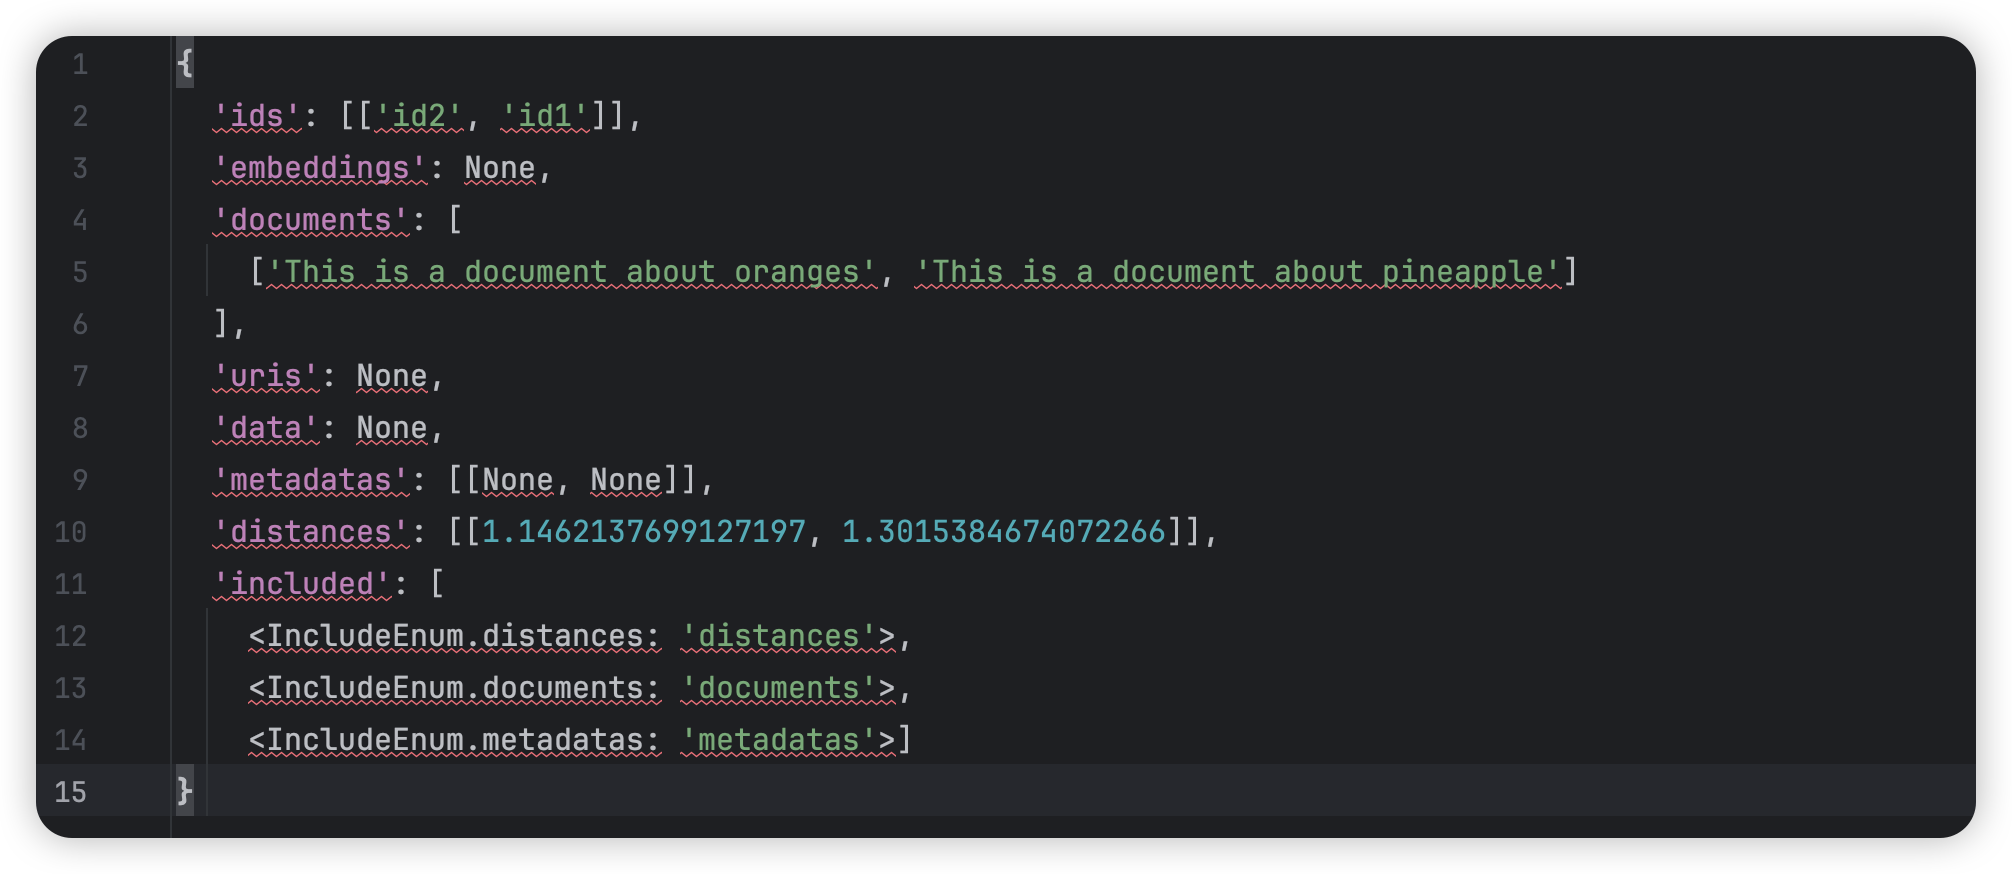Click the closing bracket on line 6
Viewport: 2012px width, 874px height.
[221, 323]
